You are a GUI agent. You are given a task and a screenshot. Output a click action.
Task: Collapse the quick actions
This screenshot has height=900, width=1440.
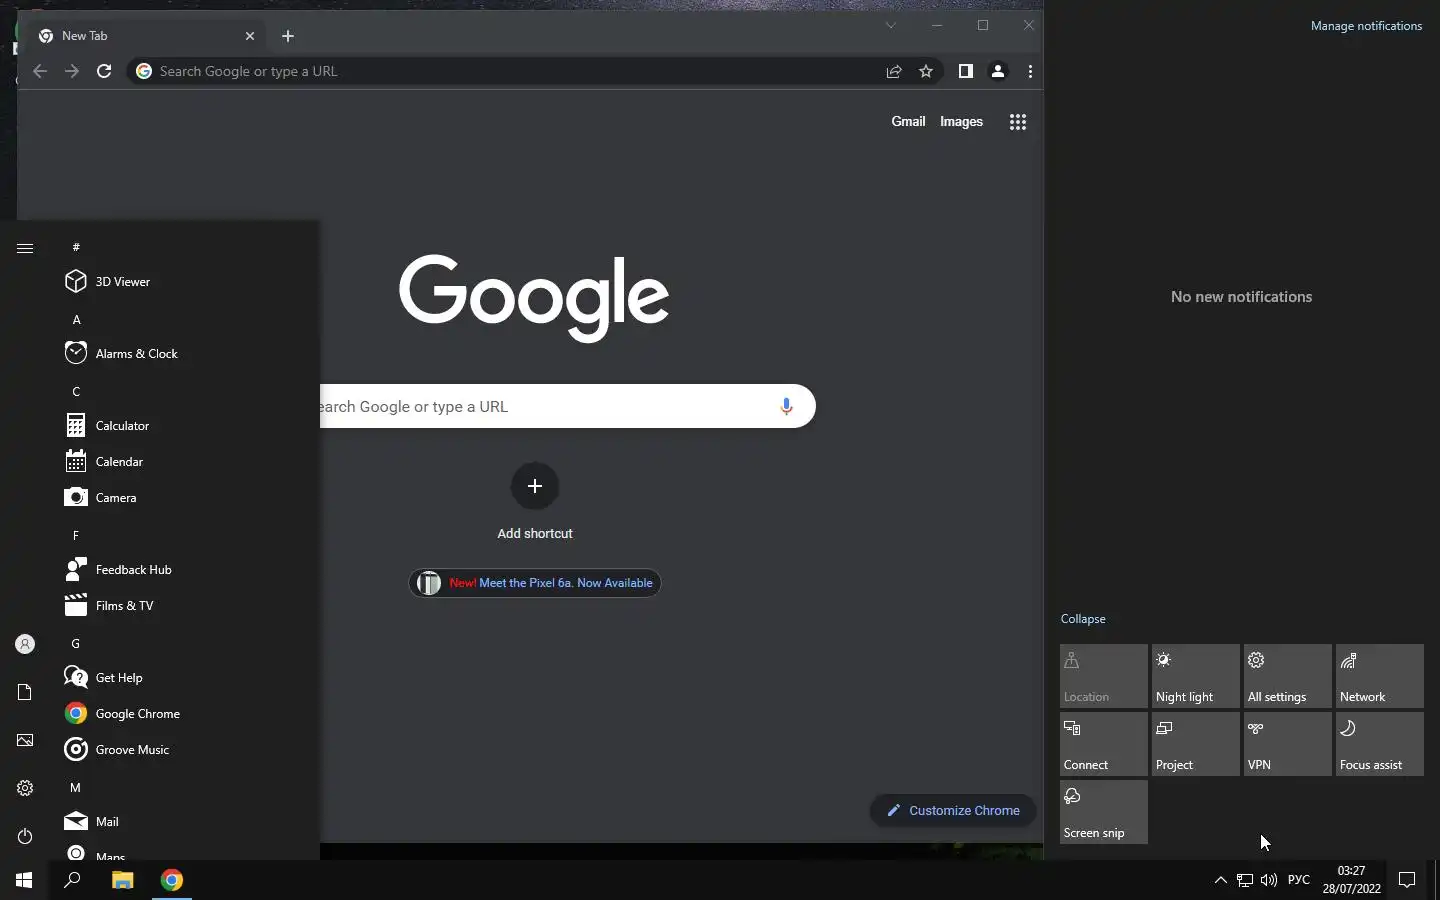point(1083,619)
